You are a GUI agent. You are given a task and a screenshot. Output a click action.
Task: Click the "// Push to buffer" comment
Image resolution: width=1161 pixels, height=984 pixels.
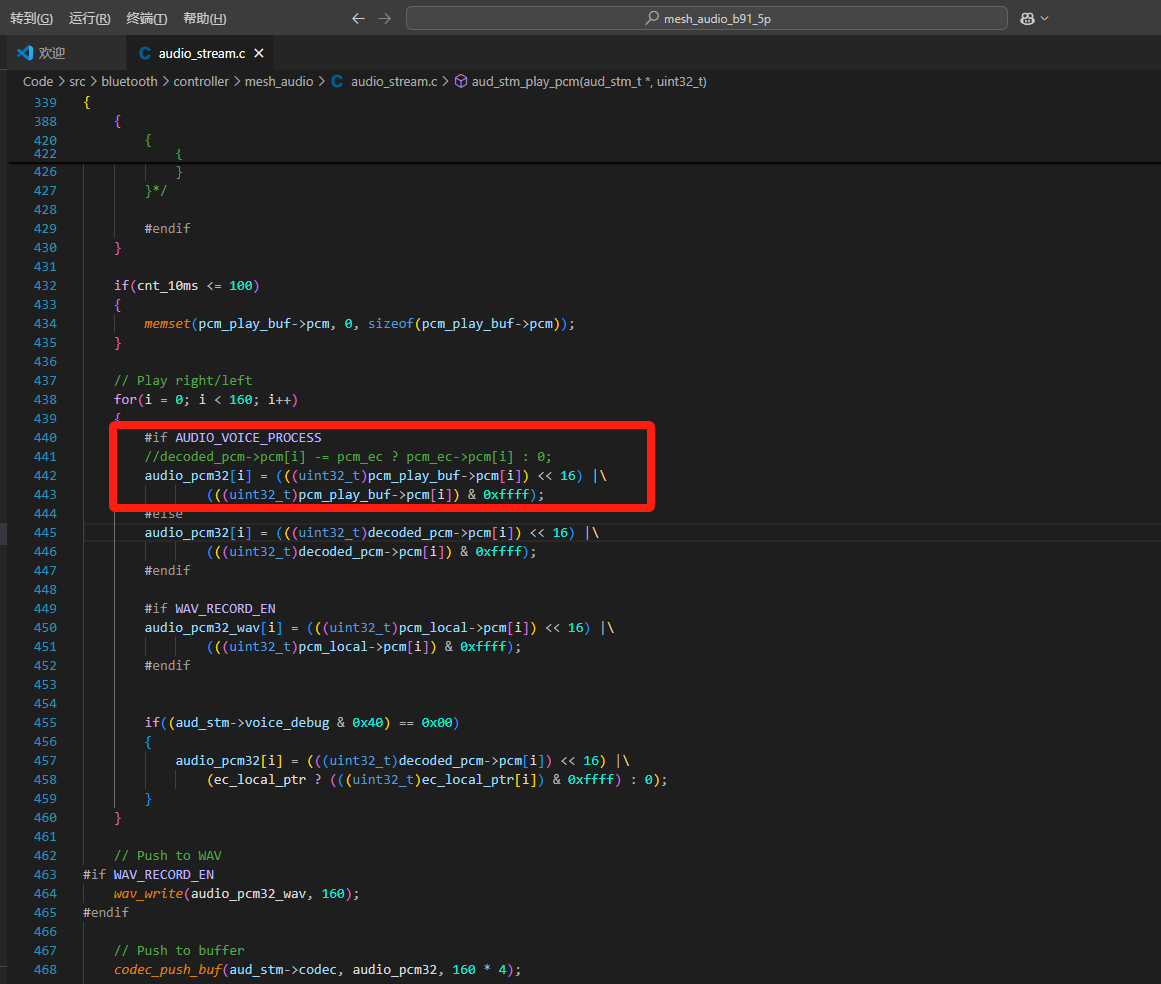click(179, 951)
